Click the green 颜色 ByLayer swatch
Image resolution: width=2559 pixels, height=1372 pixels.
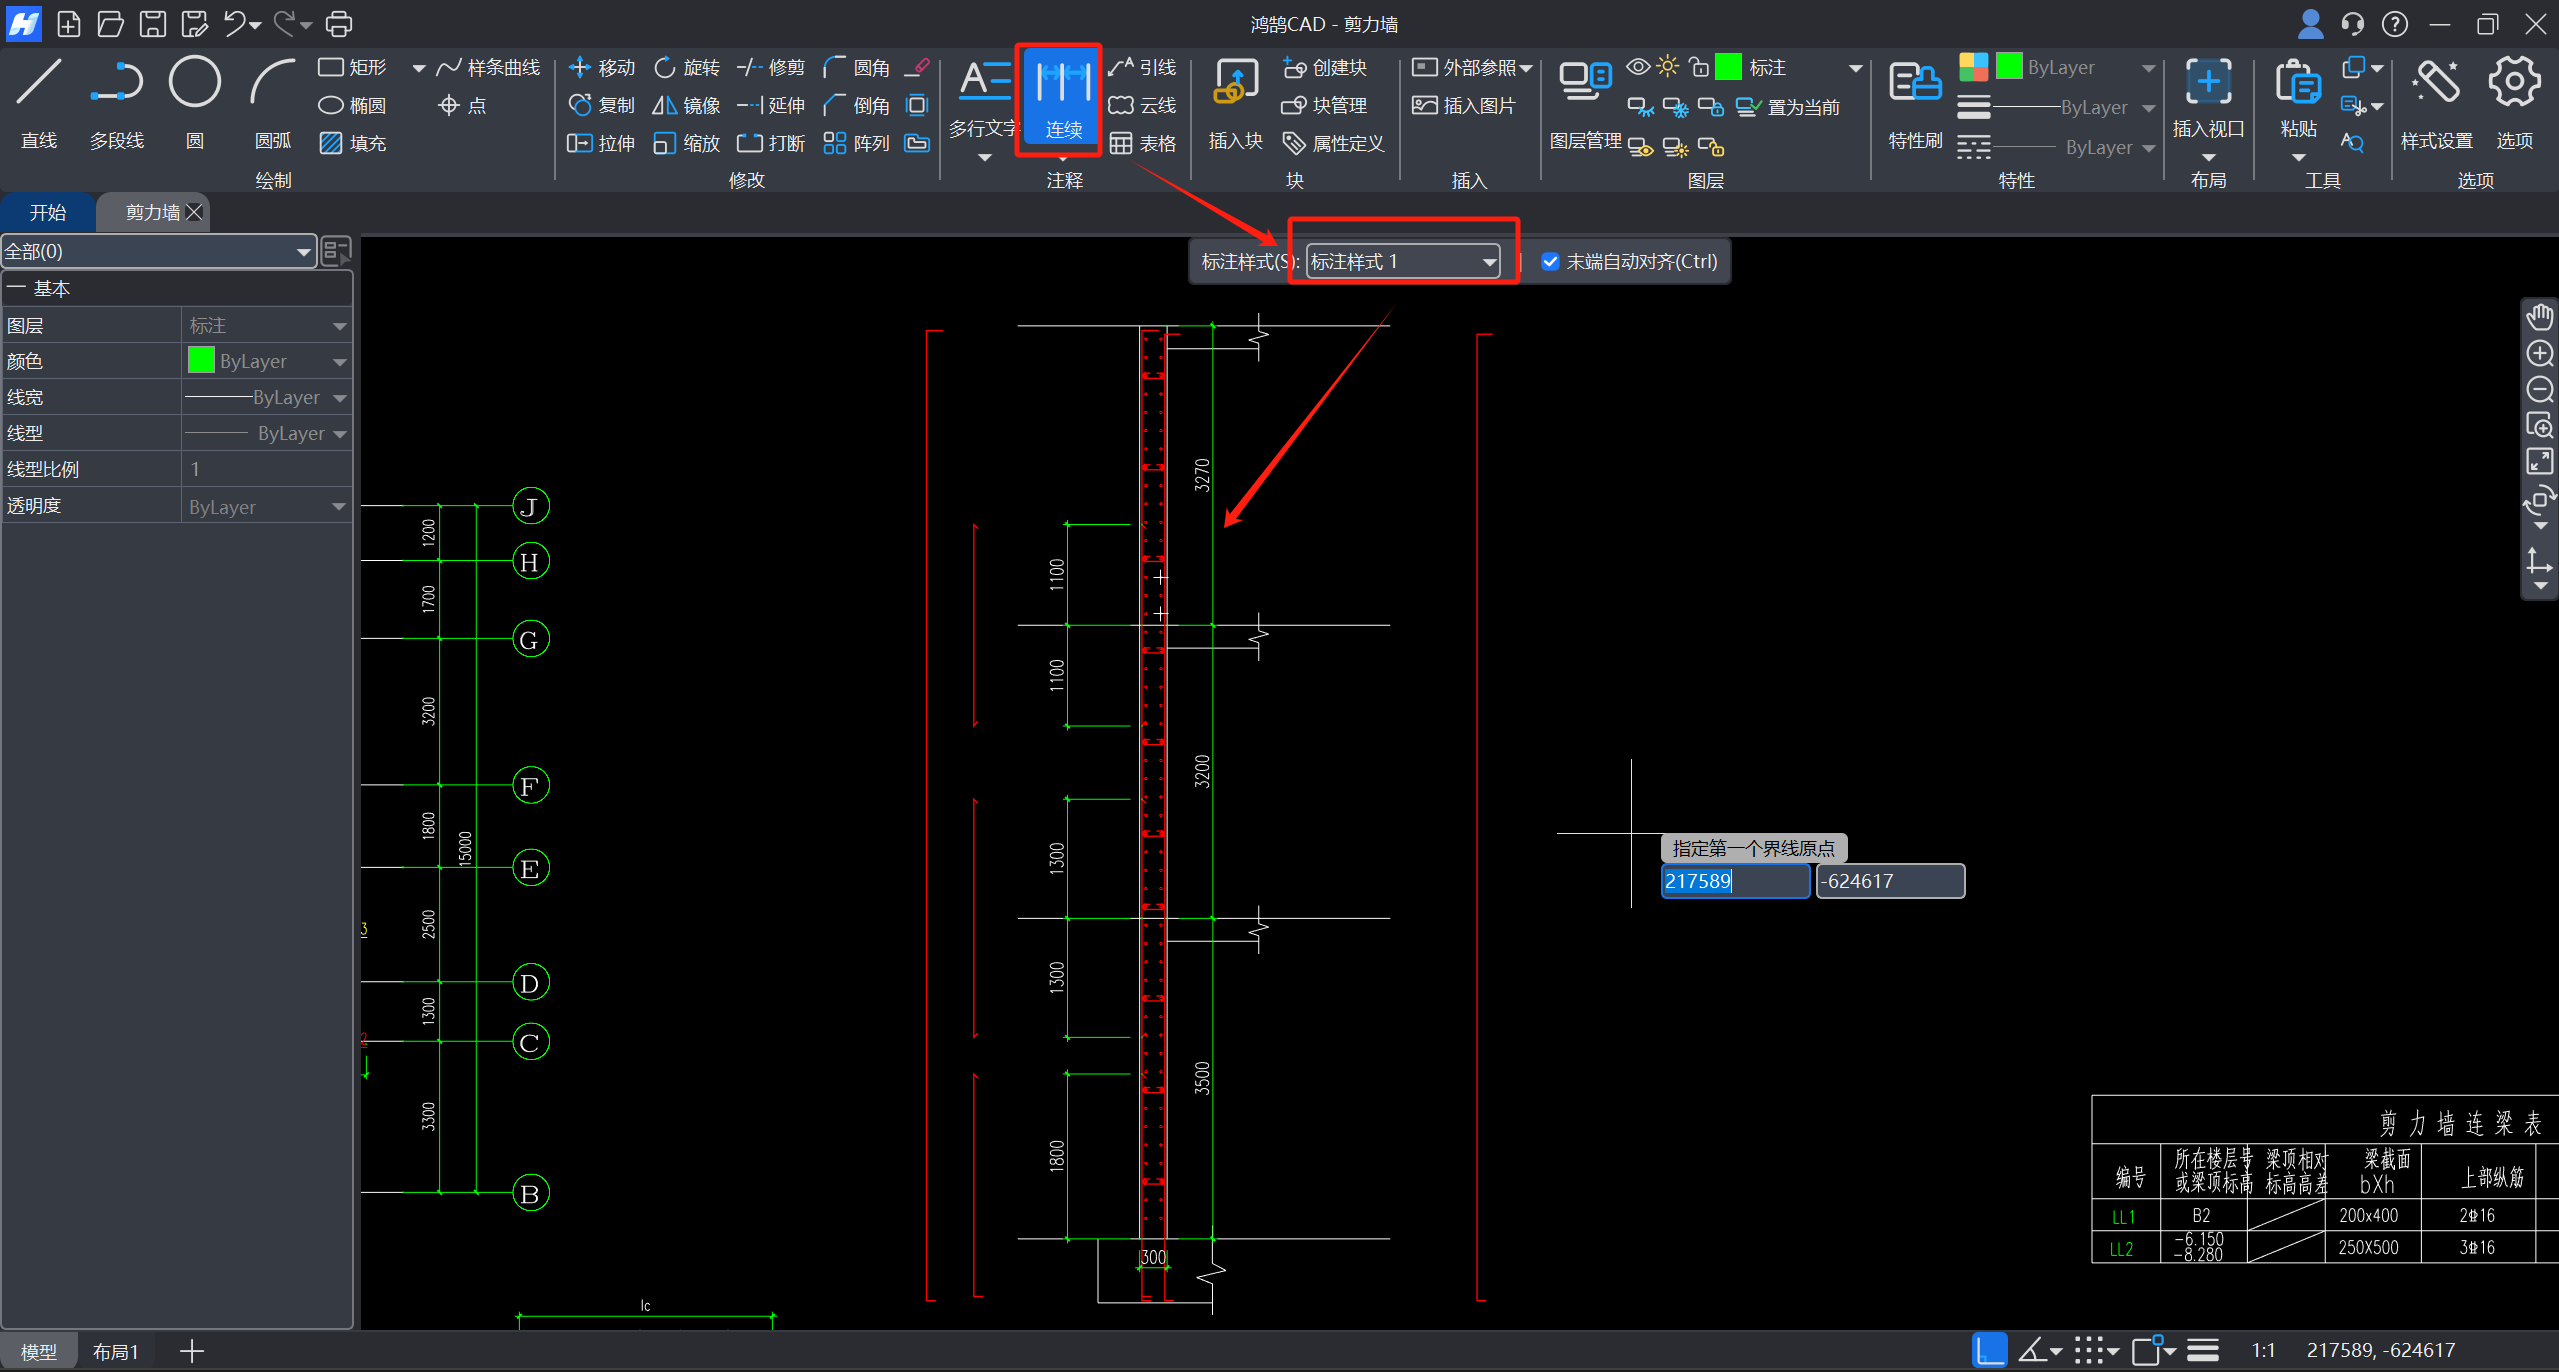coord(201,361)
